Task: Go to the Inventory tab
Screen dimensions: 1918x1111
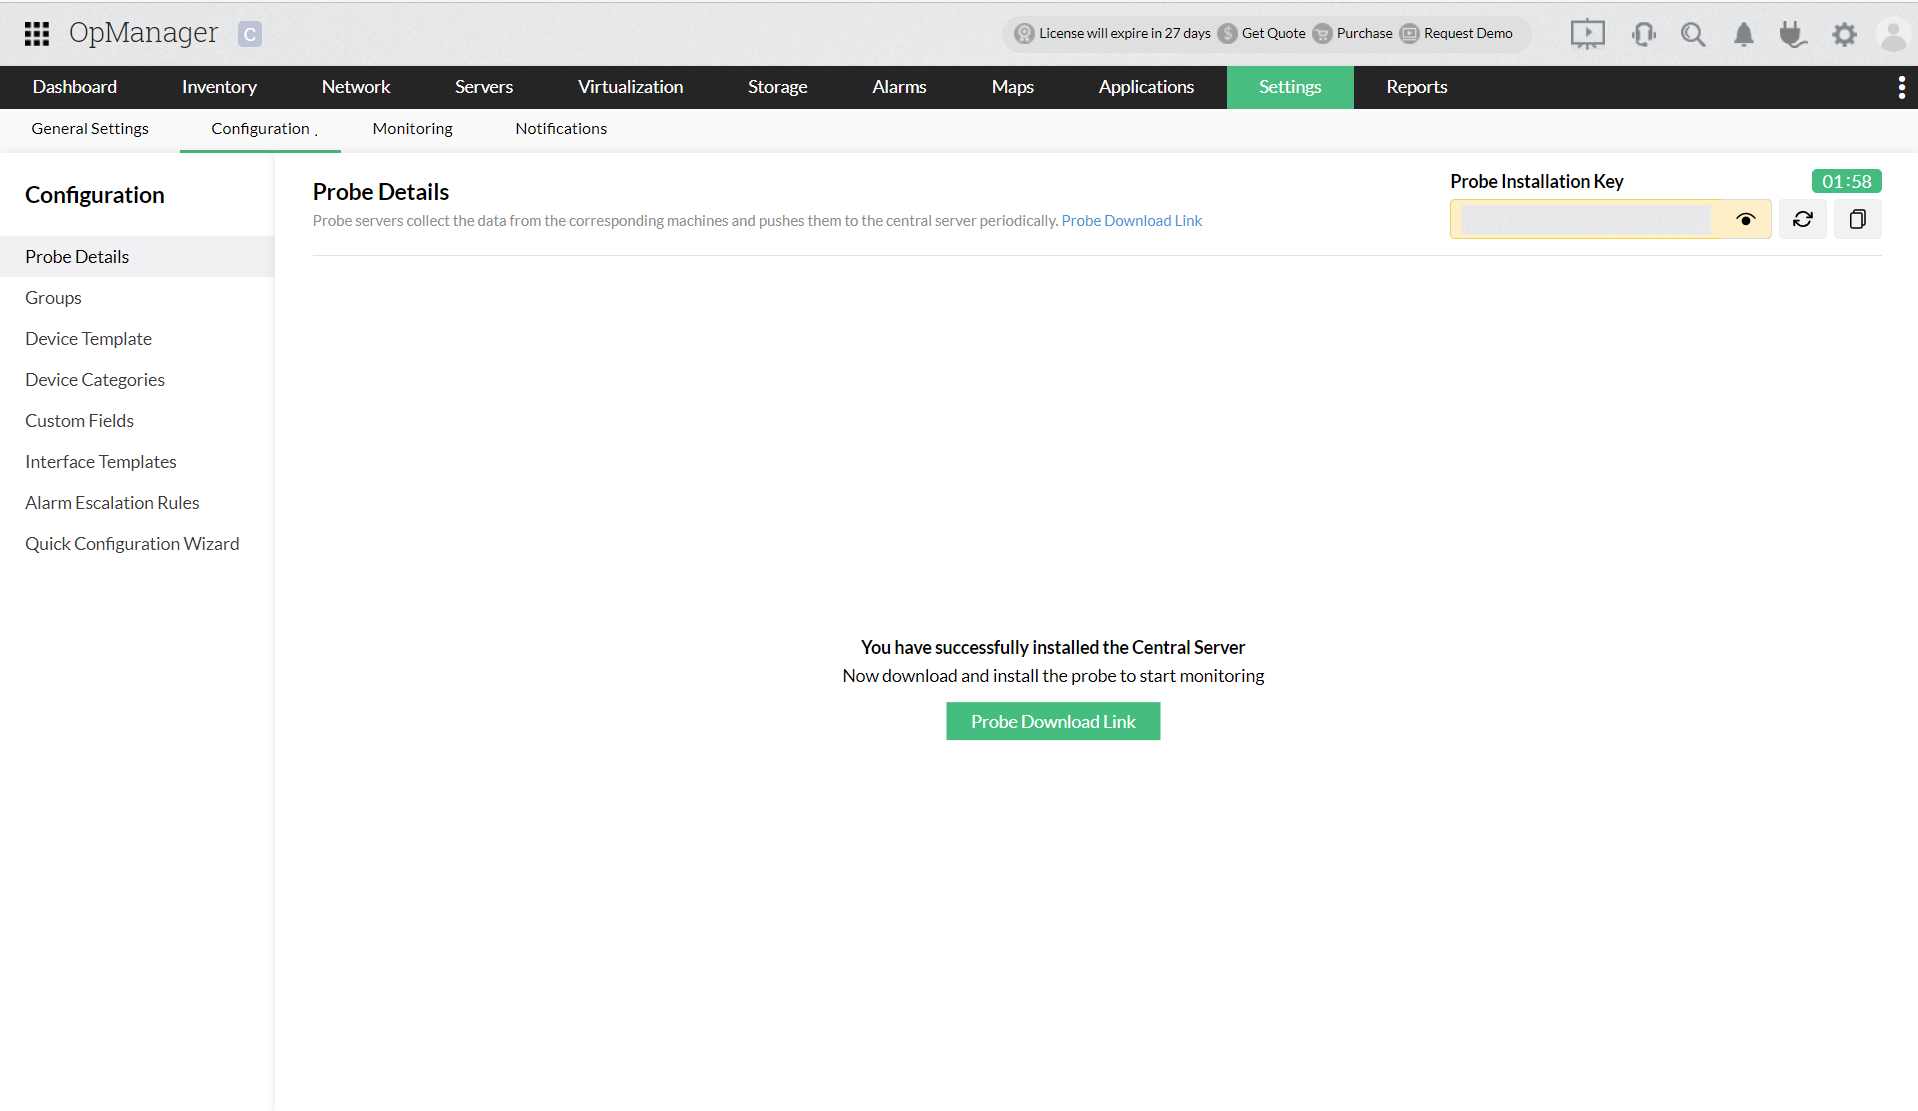Action: pos(219,87)
